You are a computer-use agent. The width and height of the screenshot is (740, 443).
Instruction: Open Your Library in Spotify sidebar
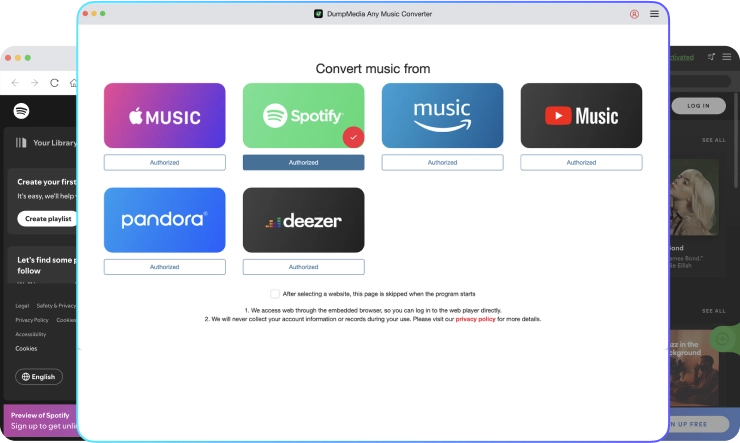(46, 142)
